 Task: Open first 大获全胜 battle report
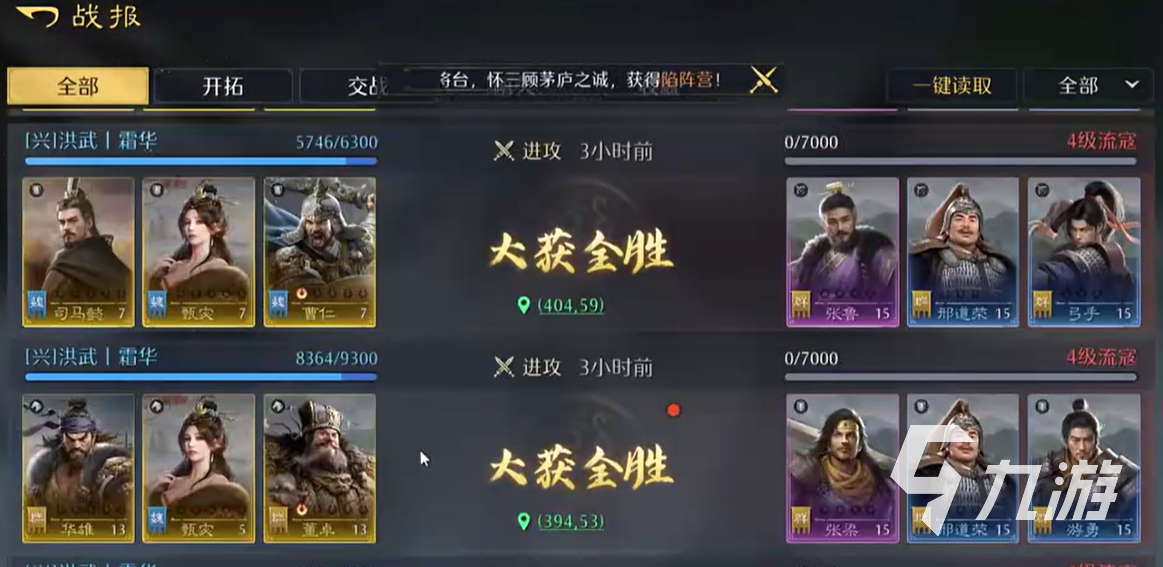(581, 254)
